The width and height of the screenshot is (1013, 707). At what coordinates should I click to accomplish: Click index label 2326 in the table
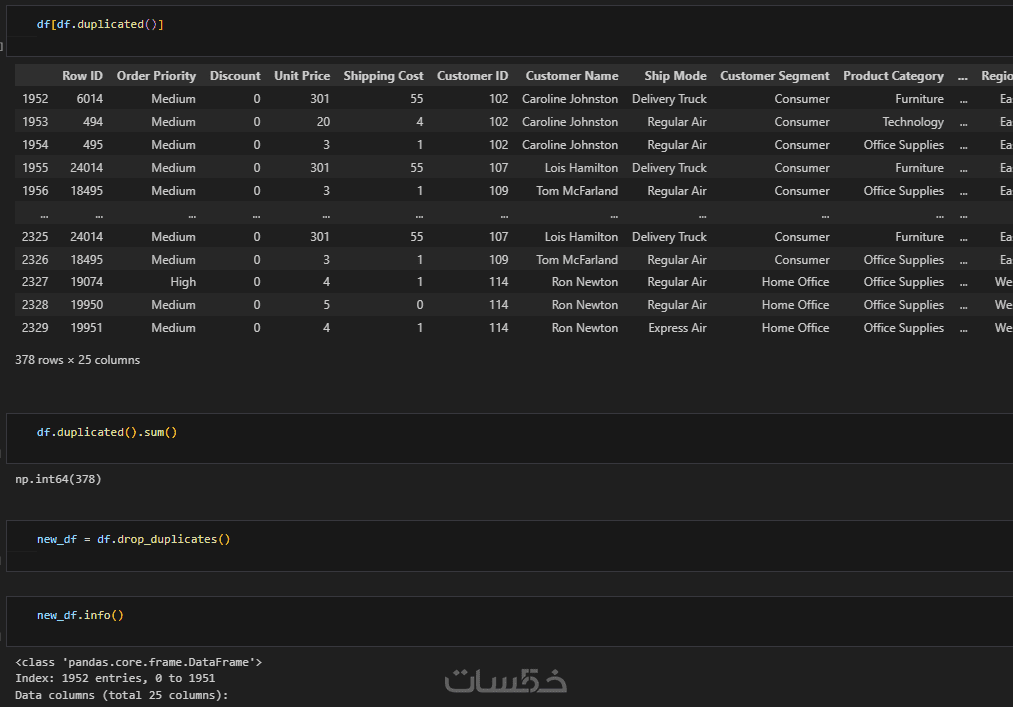35,259
